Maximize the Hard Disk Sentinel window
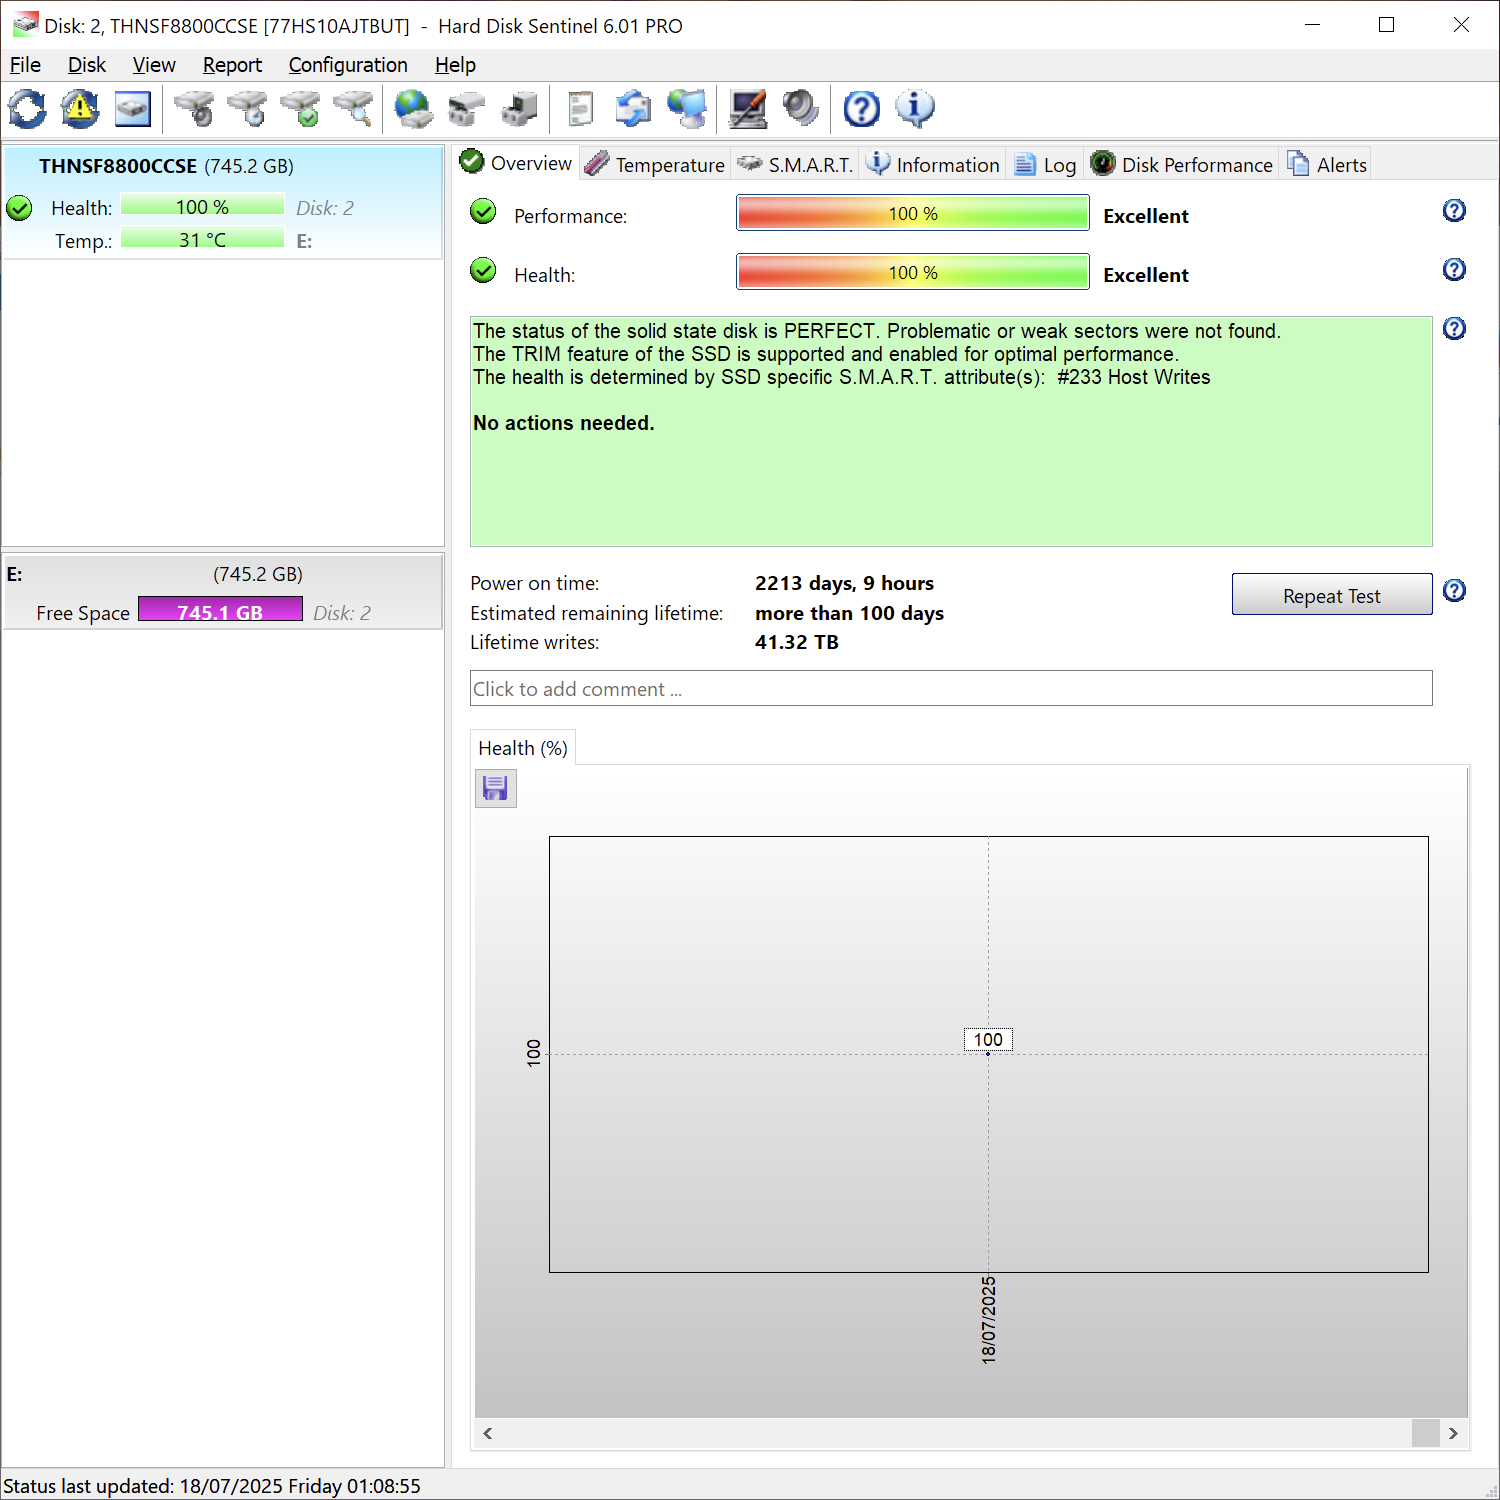1500x1500 pixels. [x=1386, y=25]
